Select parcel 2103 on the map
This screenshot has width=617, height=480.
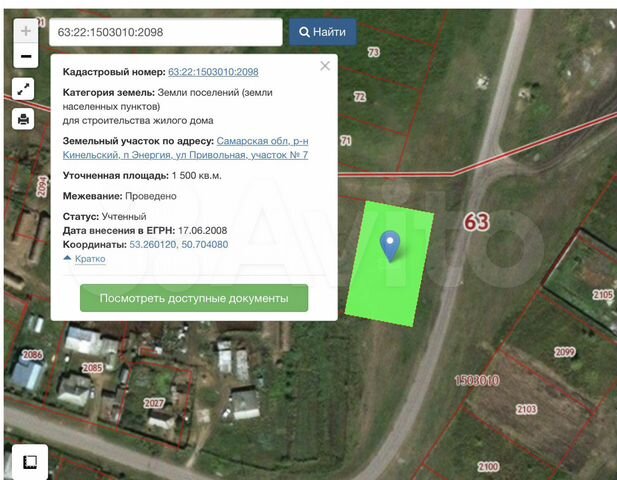[526, 410]
